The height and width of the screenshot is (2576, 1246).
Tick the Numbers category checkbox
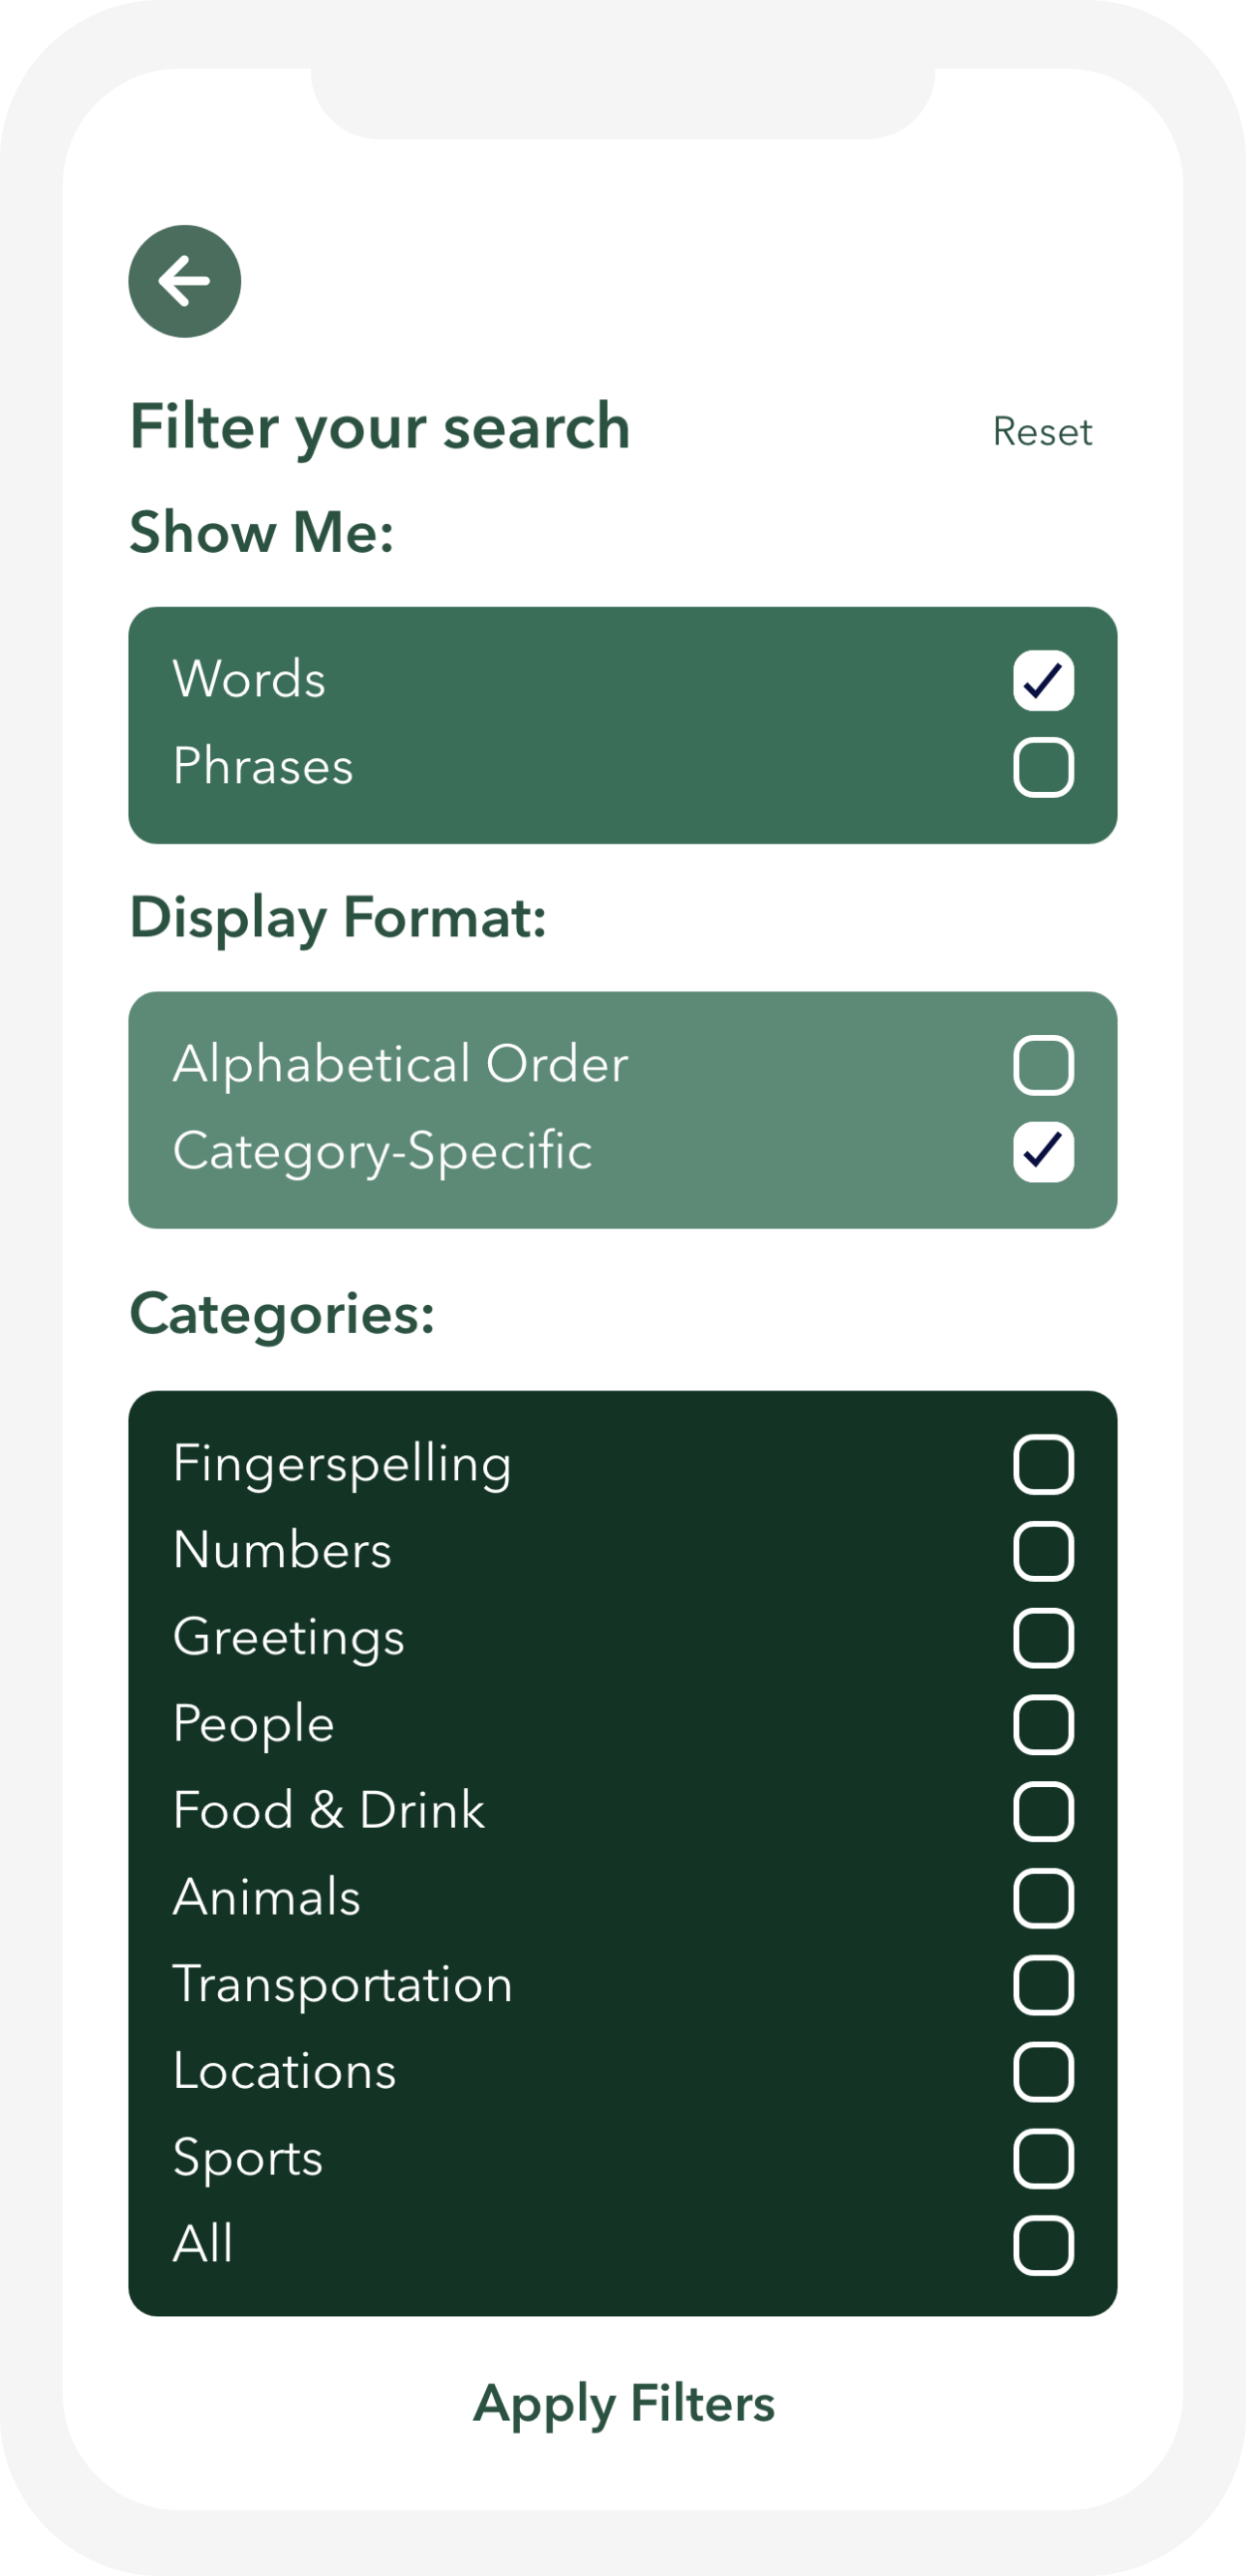[1043, 1552]
